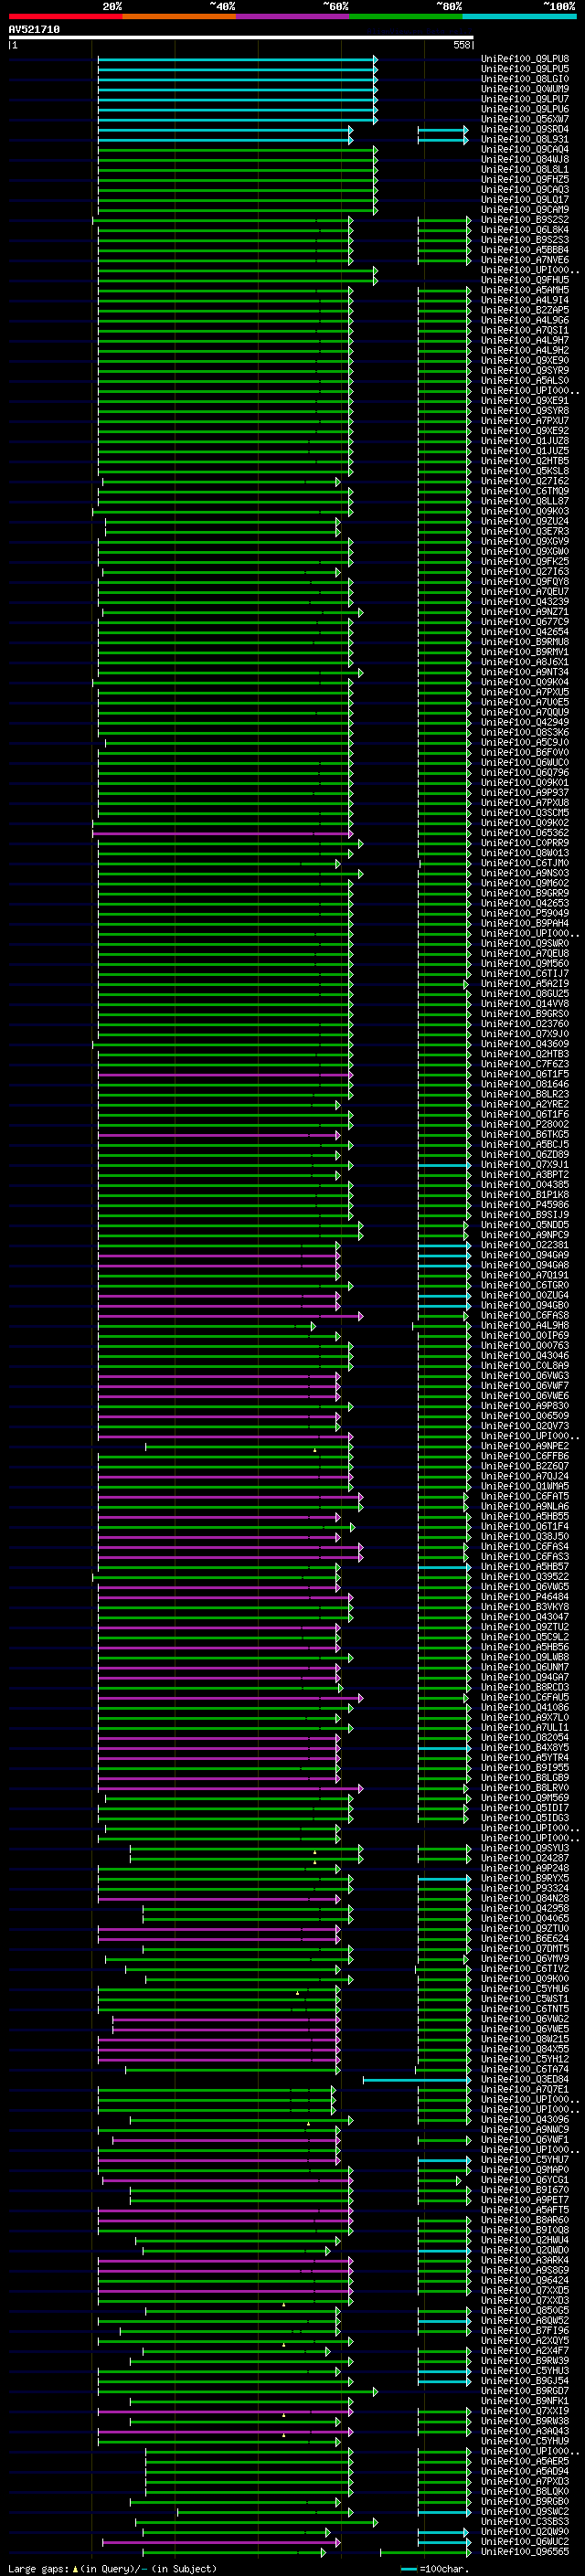Click the hit label UniRef100_O22381
The height and width of the screenshot is (2576, 585).
(x=525, y=1245)
